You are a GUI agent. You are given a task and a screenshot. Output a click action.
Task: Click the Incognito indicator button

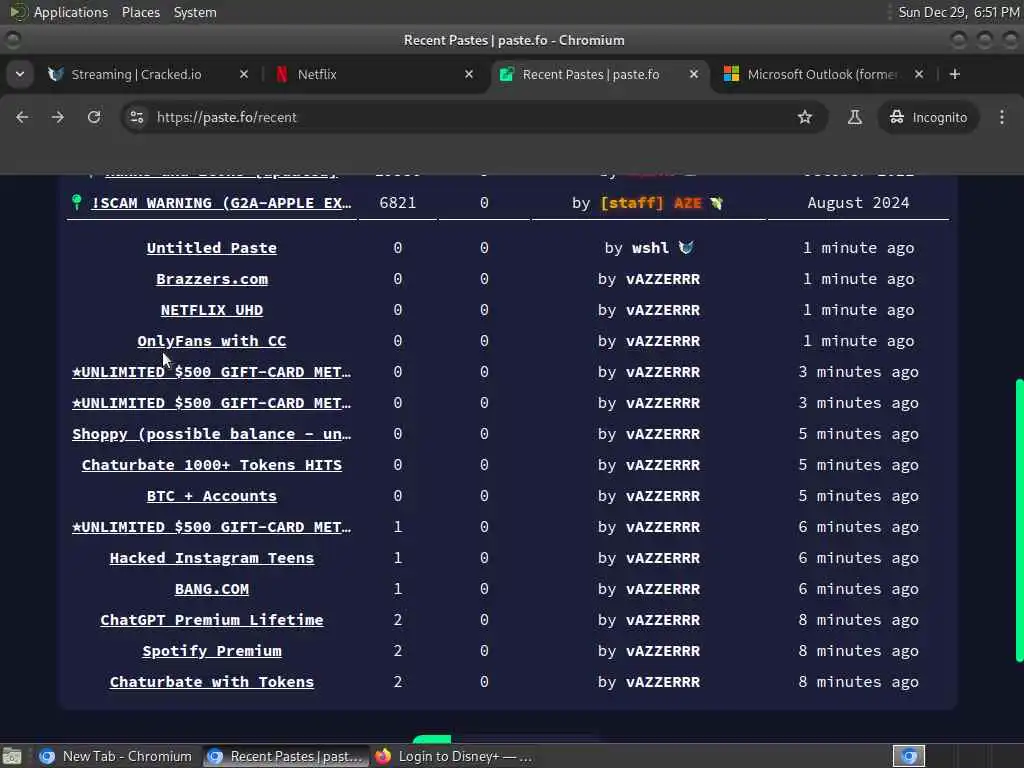(928, 117)
